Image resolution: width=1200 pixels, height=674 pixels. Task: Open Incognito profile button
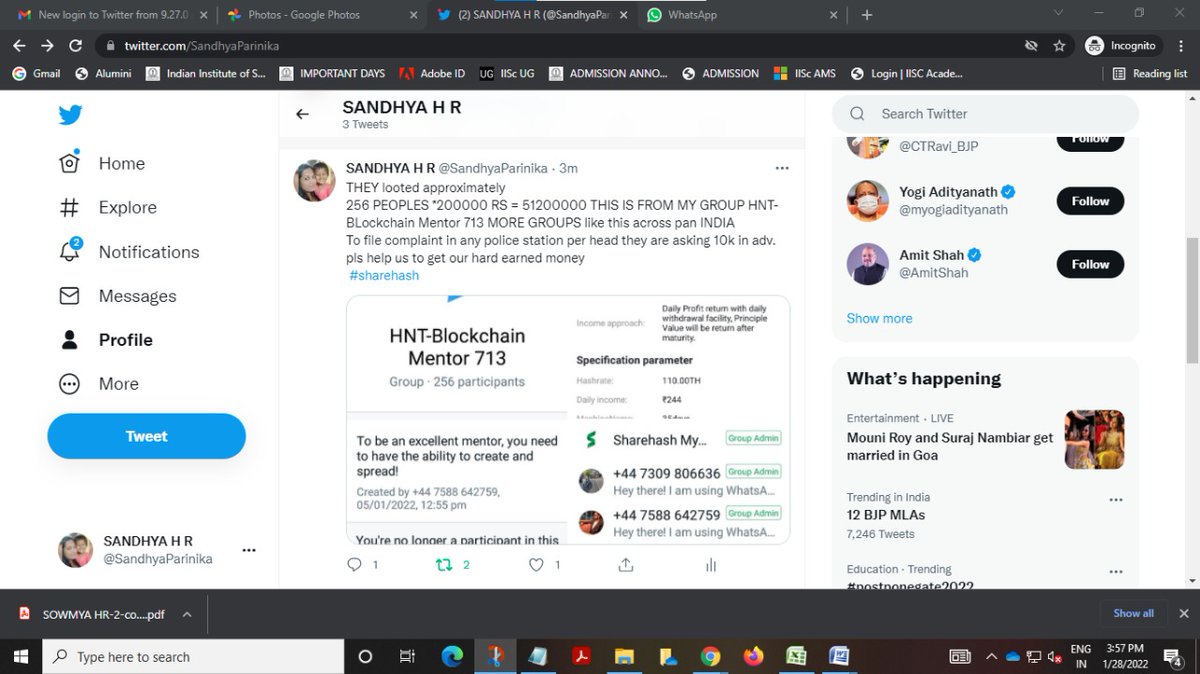point(1122,46)
